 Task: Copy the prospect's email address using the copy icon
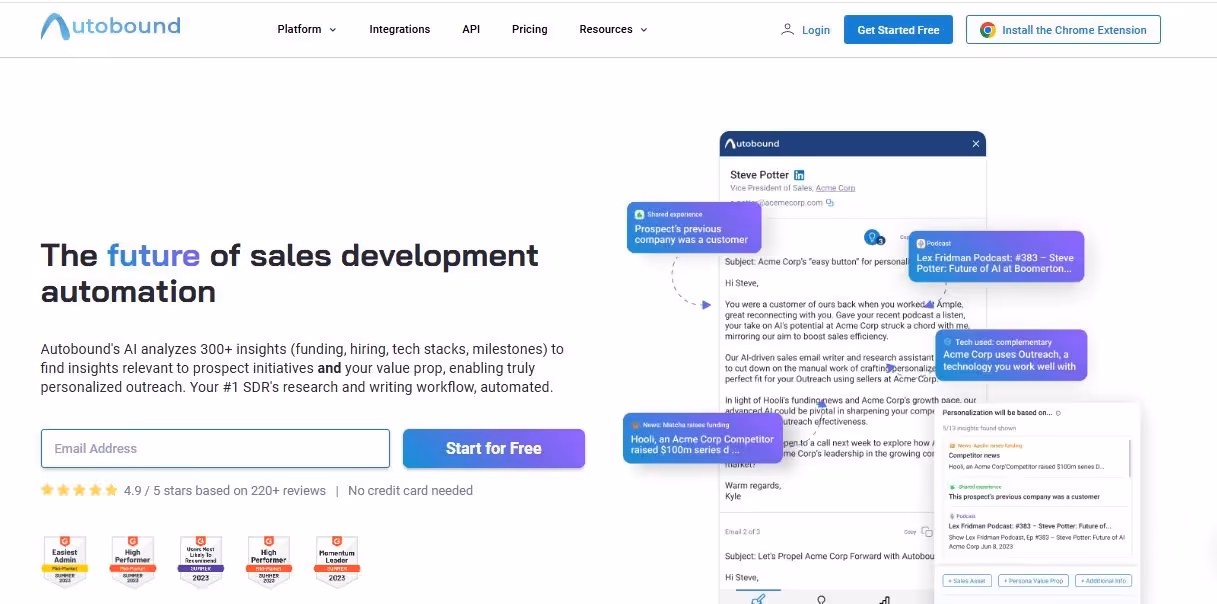[x=830, y=202]
